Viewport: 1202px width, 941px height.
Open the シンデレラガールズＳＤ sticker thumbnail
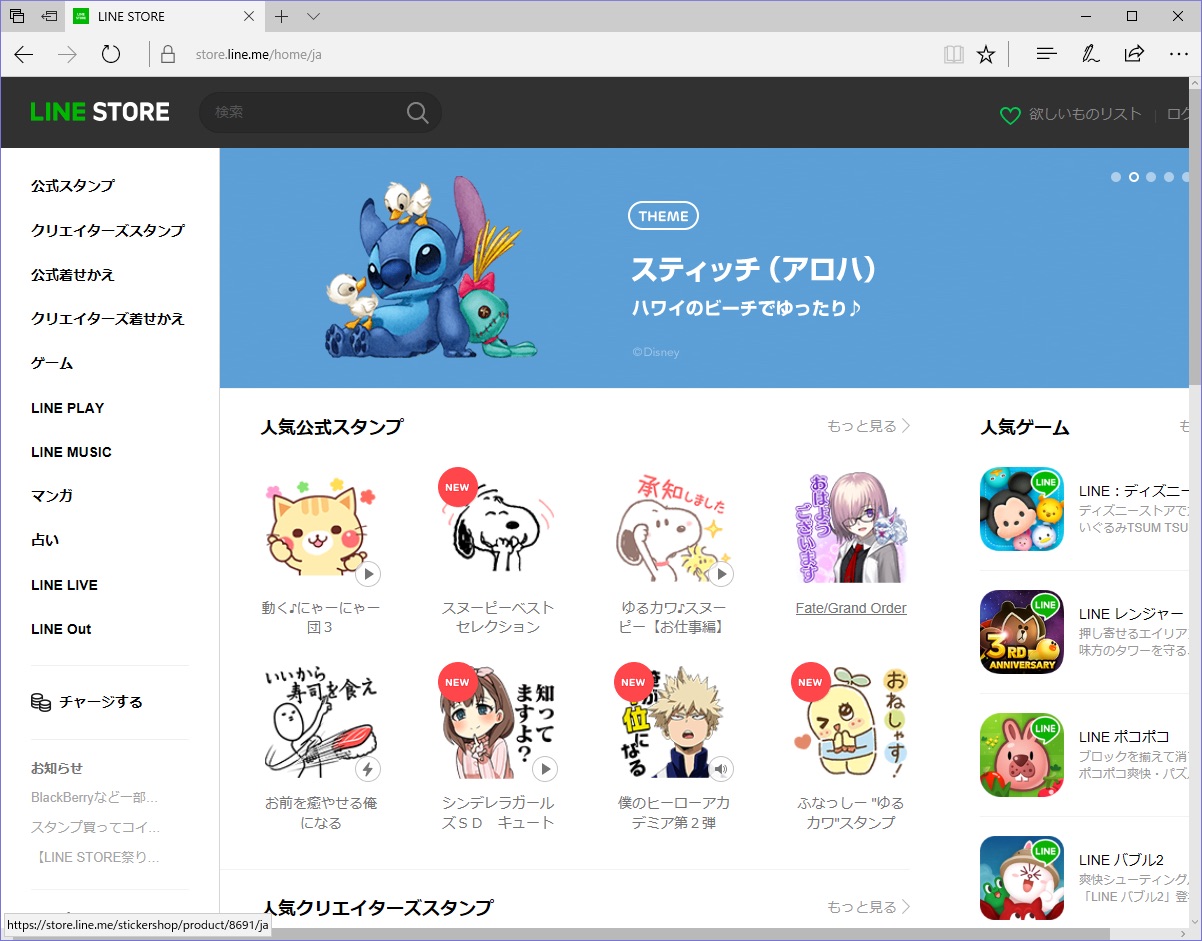point(497,723)
